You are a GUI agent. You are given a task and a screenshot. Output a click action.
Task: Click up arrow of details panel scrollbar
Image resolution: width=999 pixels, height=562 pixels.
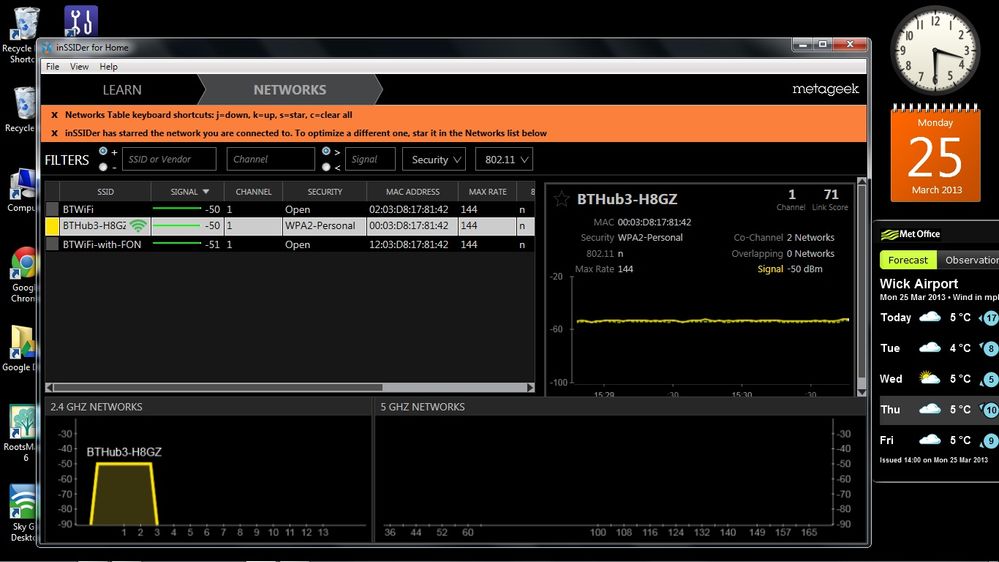[x=861, y=182]
